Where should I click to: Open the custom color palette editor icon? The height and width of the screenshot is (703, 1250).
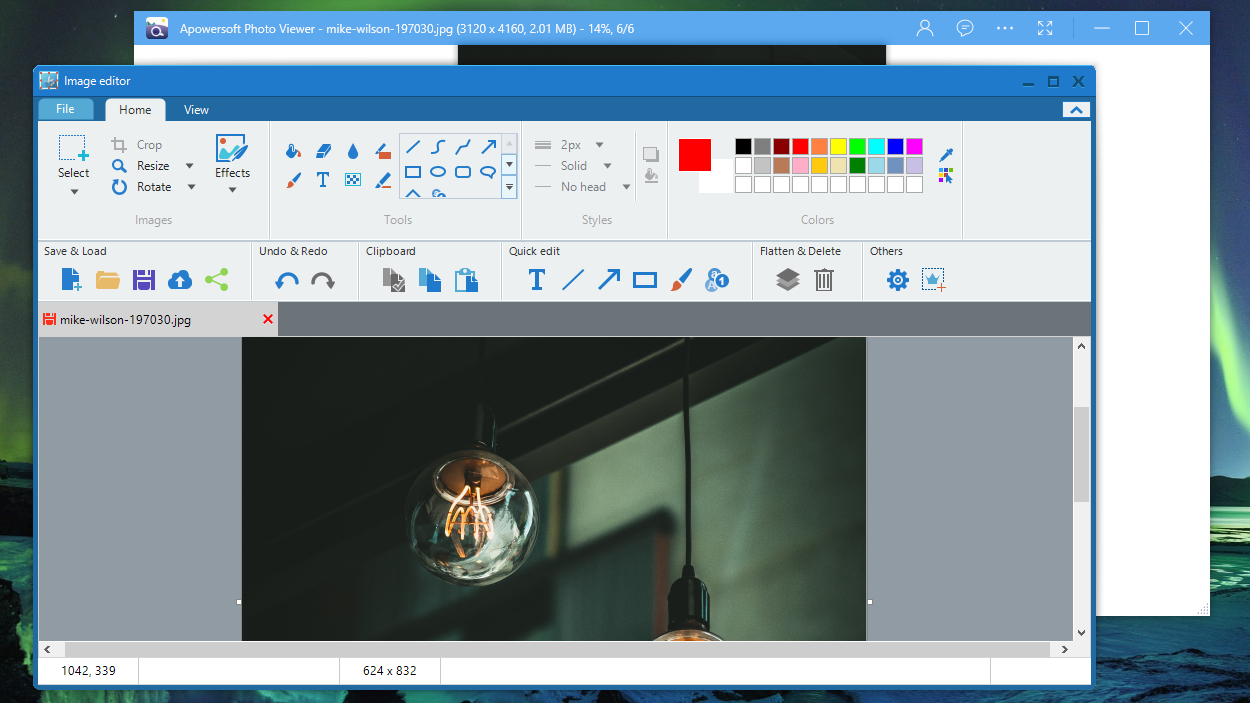[946, 175]
